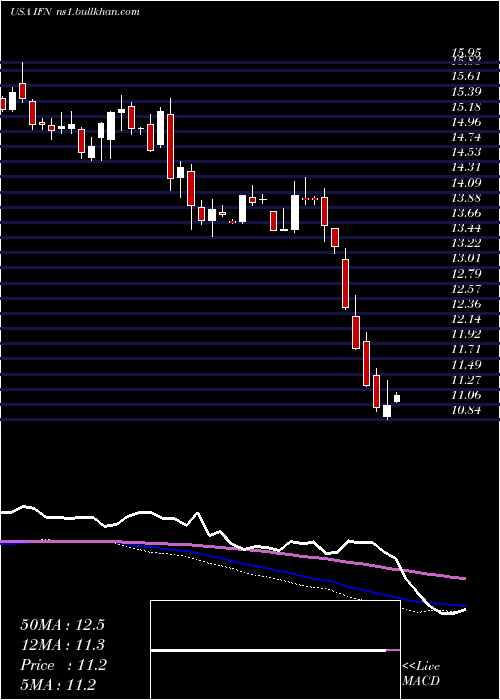Click the '50MA : 12.5' label

[x=62, y=625]
